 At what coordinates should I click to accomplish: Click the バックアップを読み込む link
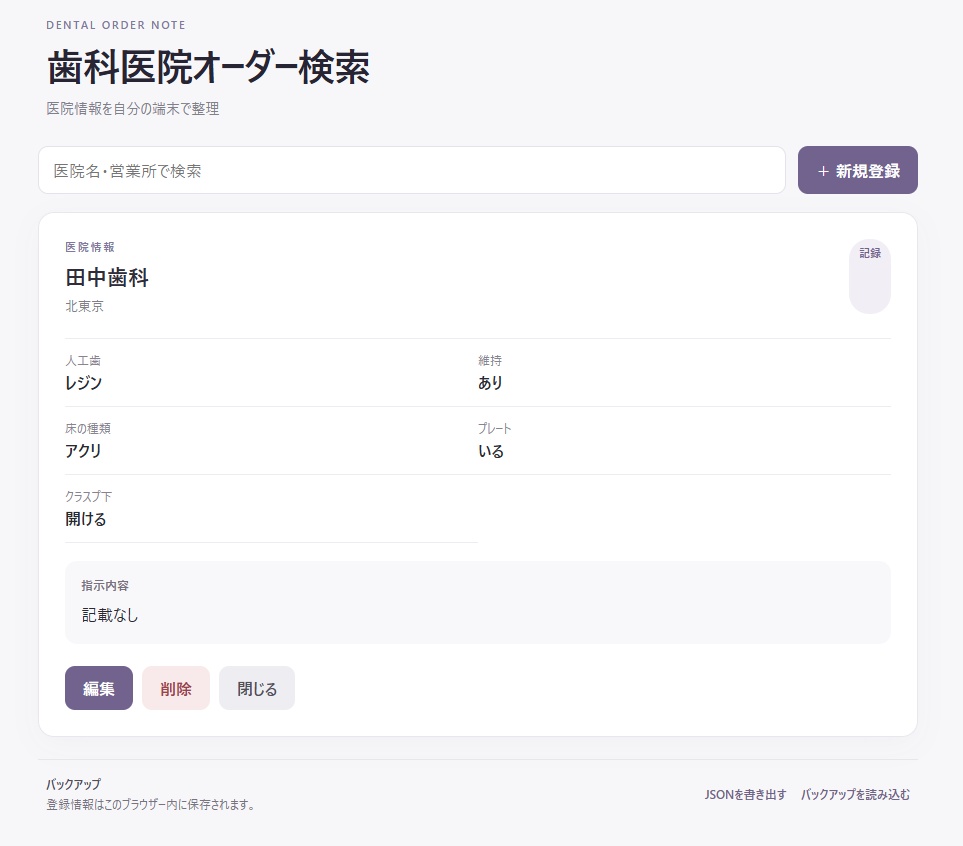(855, 794)
